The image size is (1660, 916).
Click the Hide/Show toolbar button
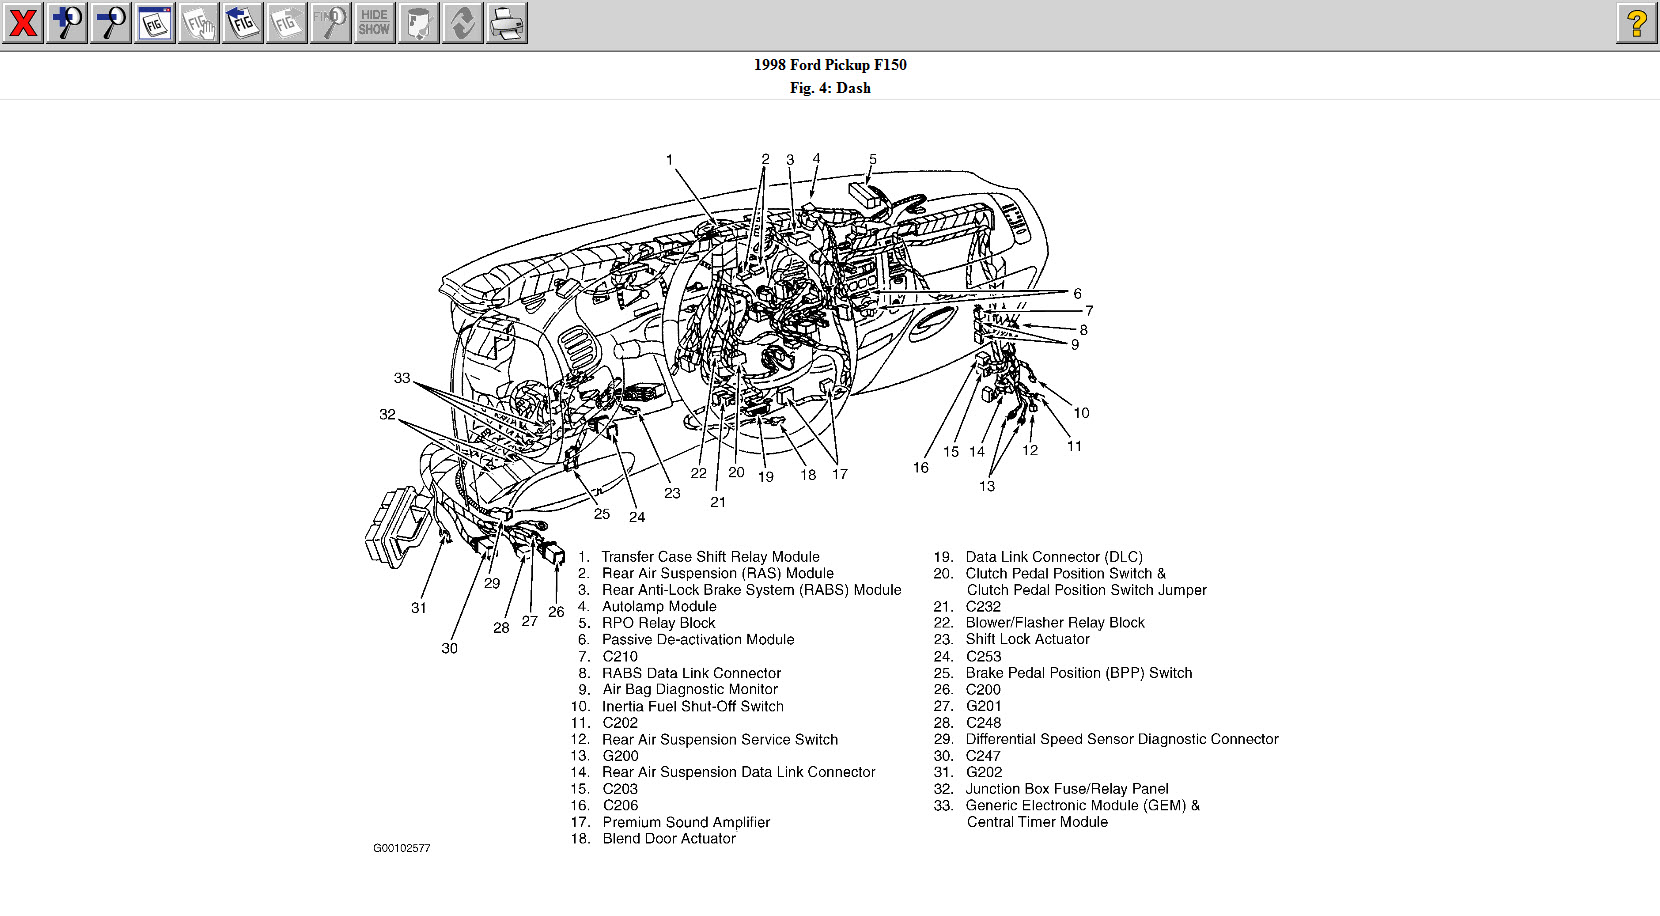(375, 23)
